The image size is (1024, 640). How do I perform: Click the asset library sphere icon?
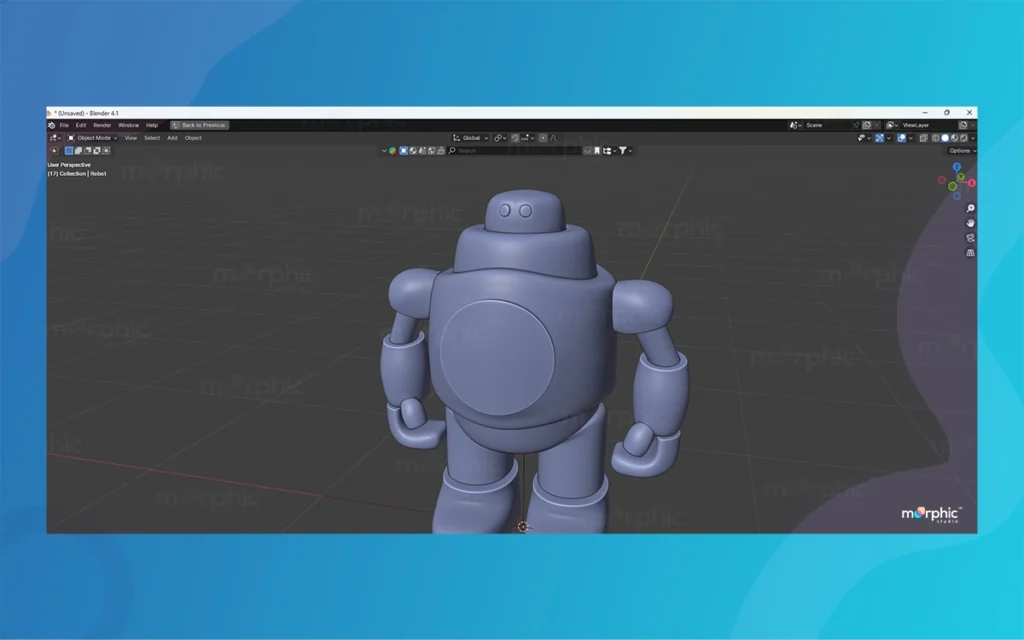coord(392,151)
